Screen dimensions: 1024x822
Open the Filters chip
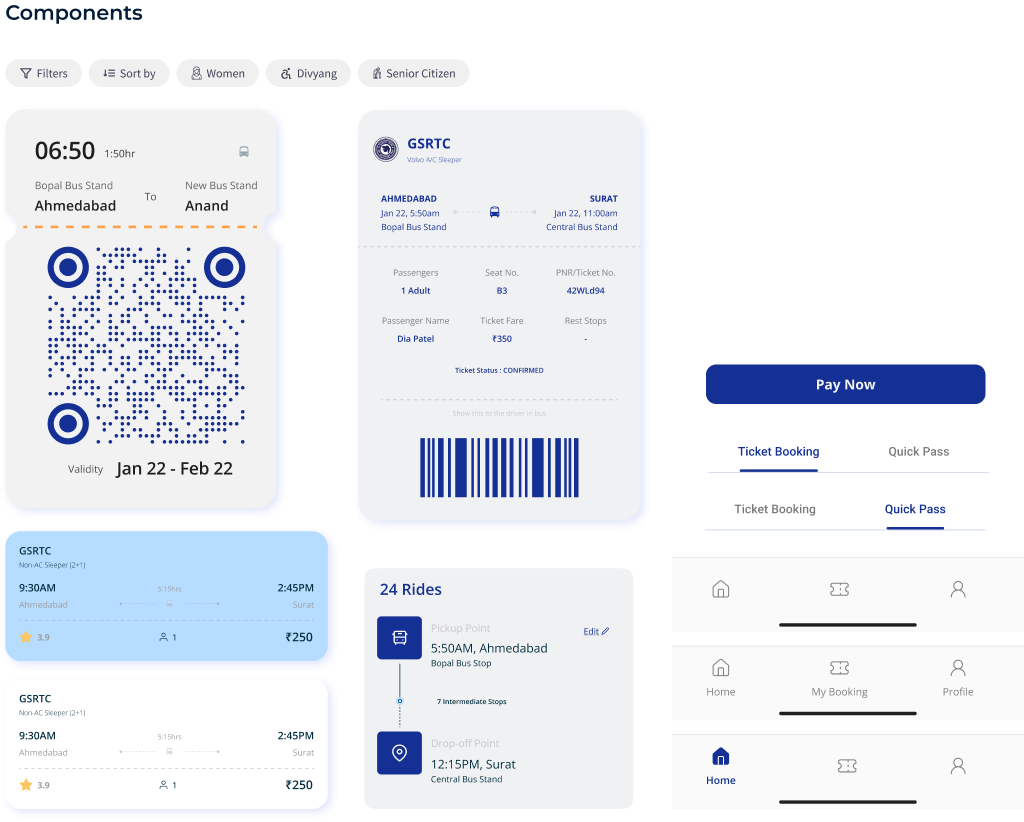(44, 73)
